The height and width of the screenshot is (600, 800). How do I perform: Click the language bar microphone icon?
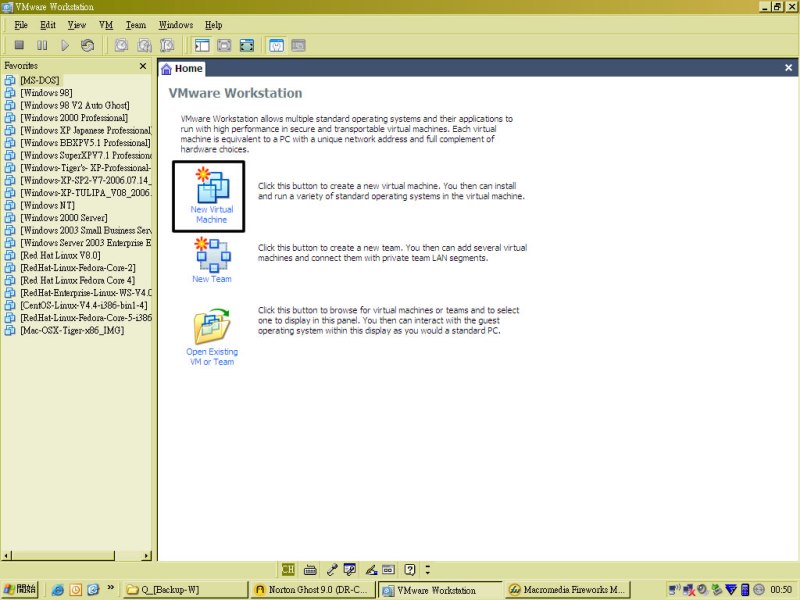tap(332, 569)
